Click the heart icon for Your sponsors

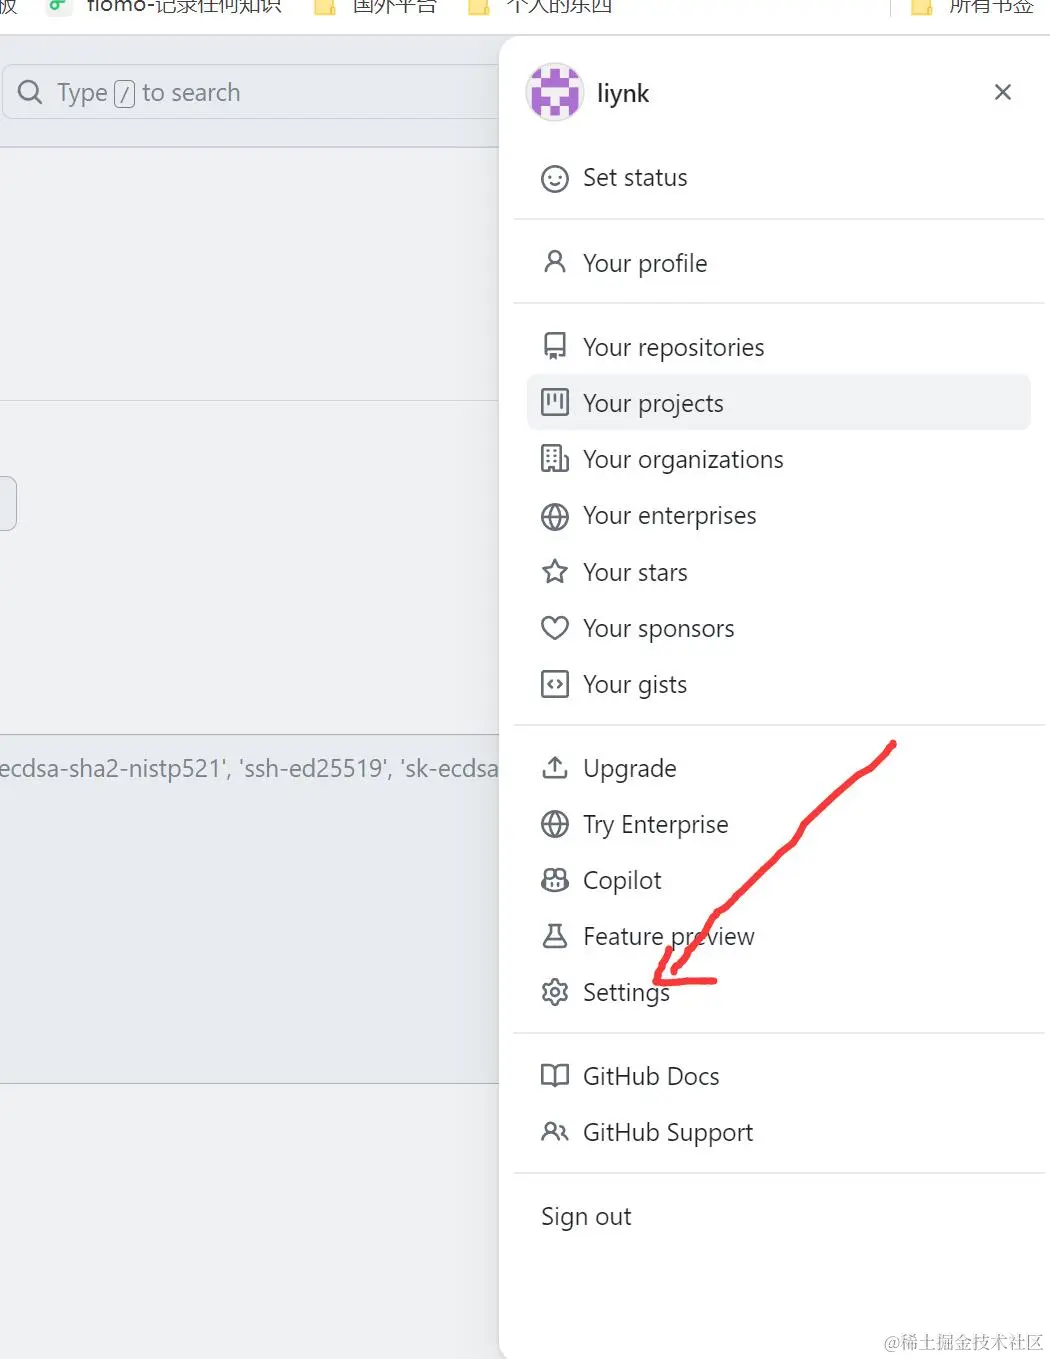click(554, 628)
